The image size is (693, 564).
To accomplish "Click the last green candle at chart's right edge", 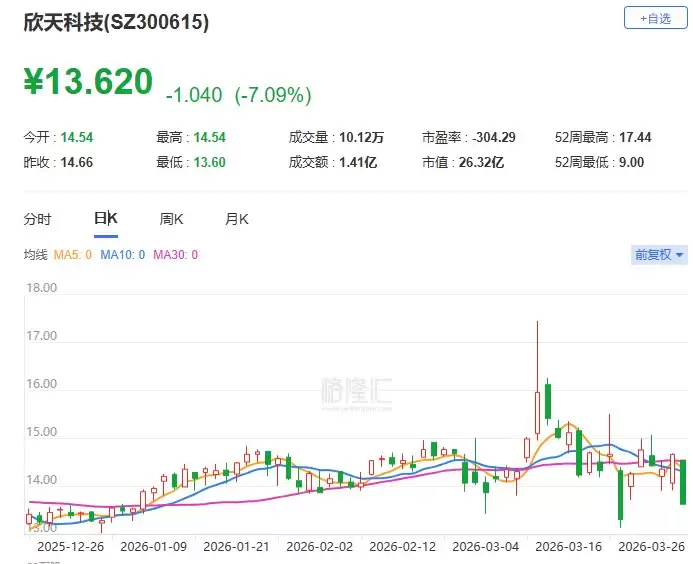I will pos(684,482).
